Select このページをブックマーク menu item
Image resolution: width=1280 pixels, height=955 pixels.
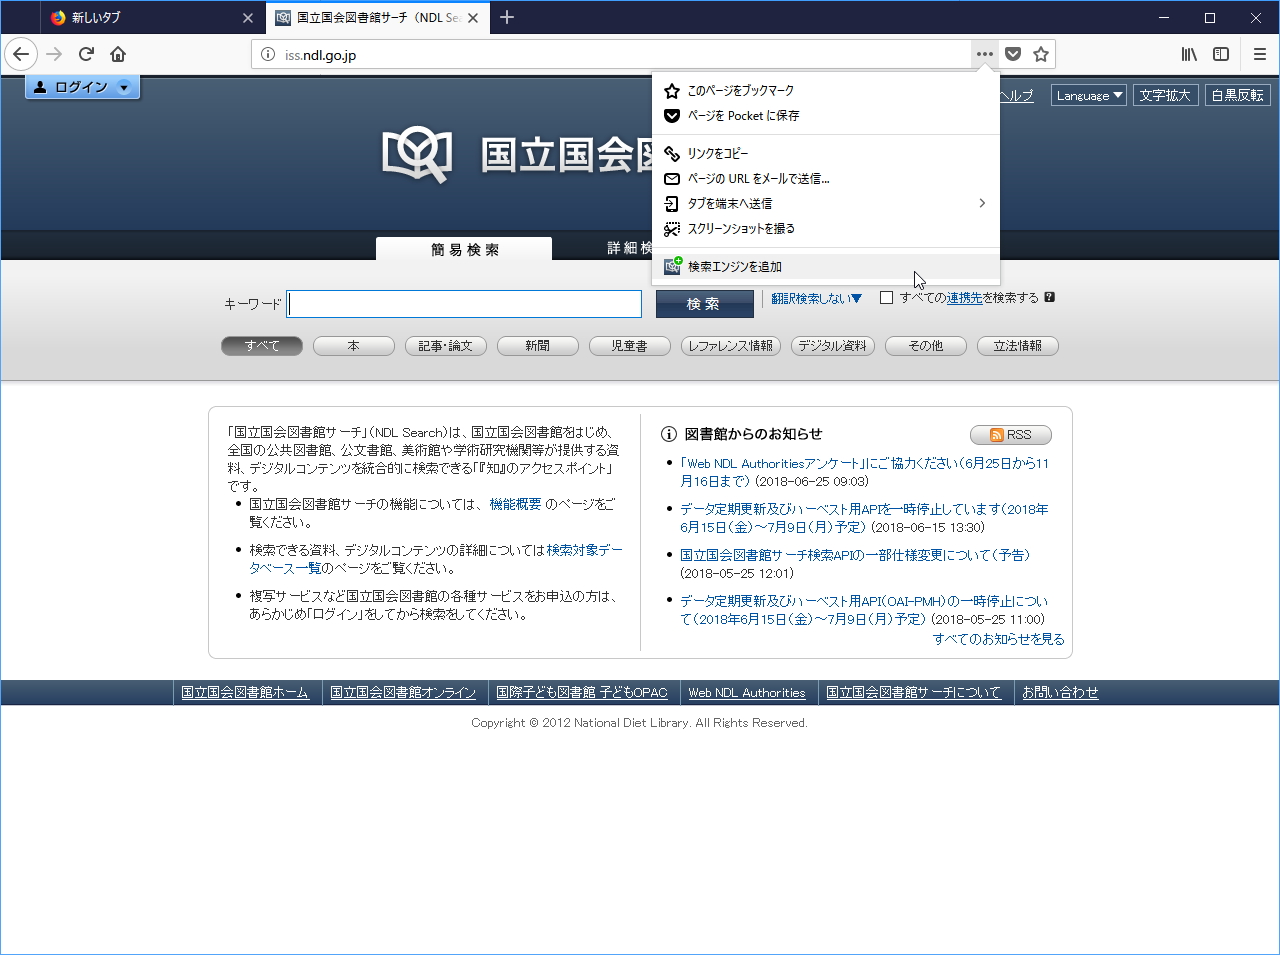tap(826, 91)
